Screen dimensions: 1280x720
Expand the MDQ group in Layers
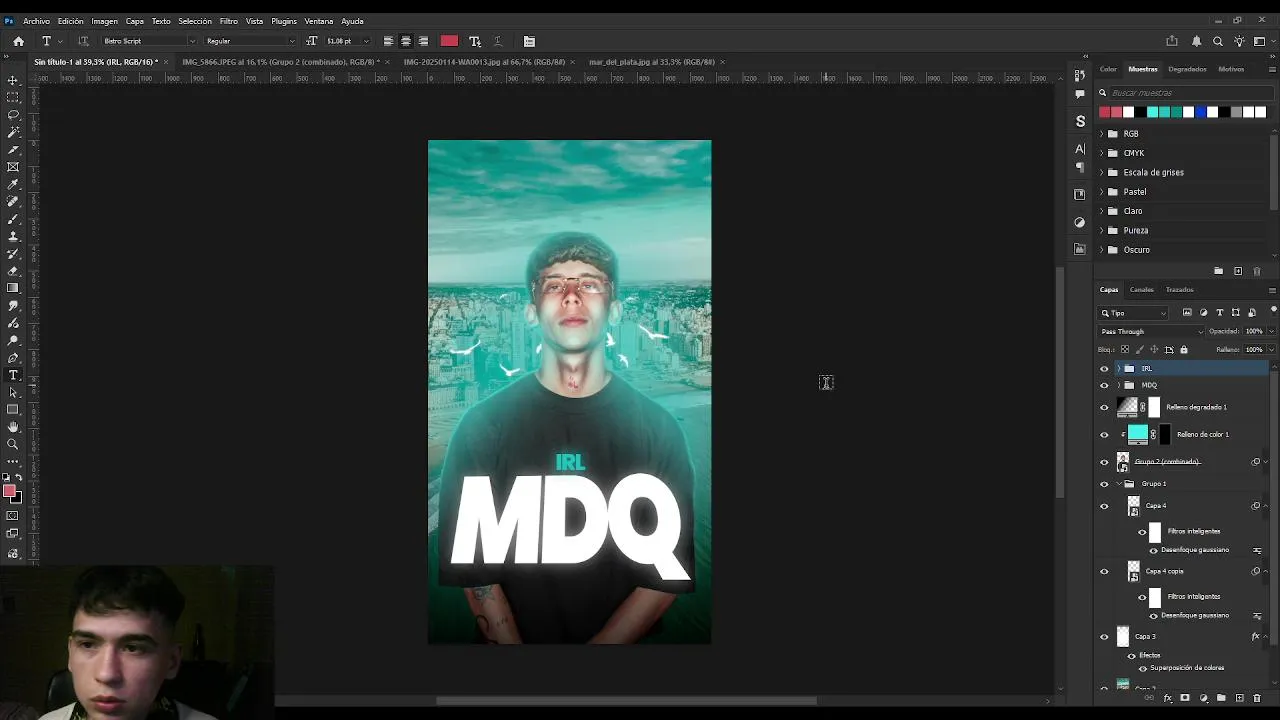point(1118,385)
